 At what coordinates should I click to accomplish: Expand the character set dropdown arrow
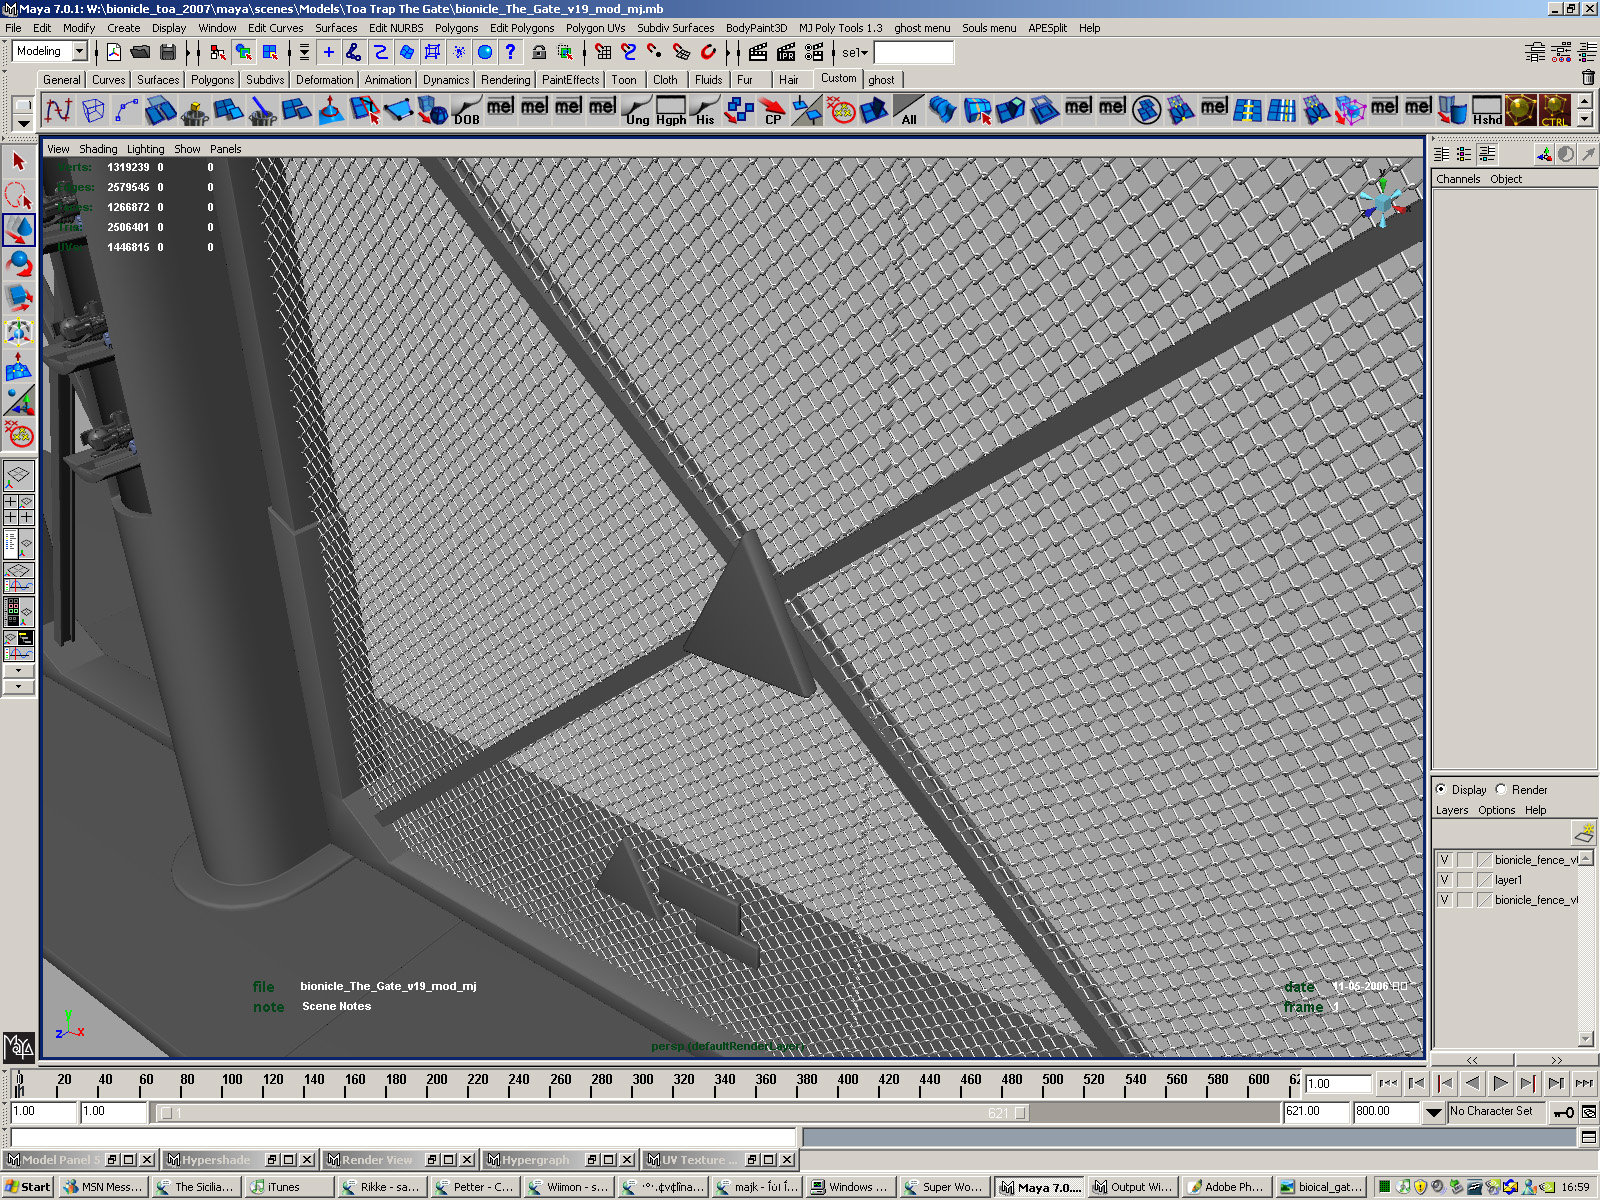click(1433, 1112)
